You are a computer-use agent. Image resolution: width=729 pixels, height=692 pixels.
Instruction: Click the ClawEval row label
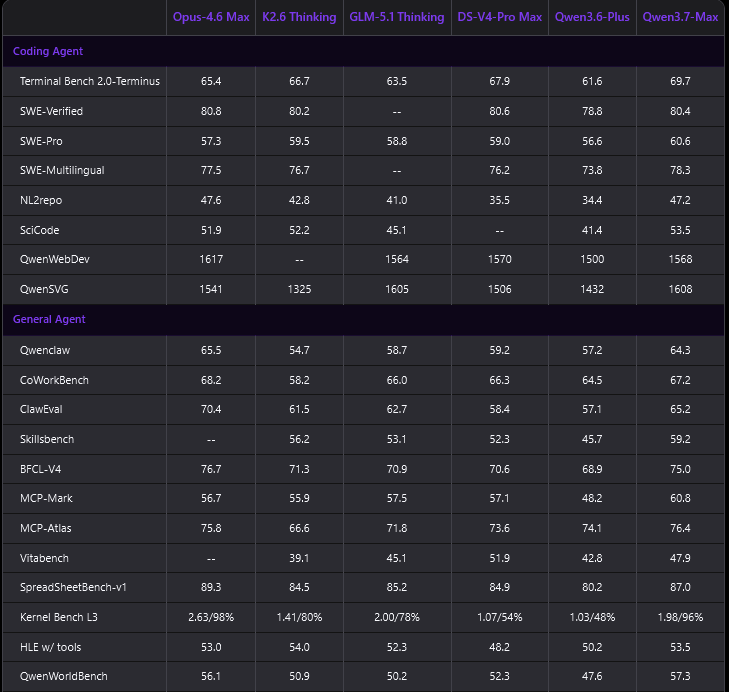click(41, 409)
